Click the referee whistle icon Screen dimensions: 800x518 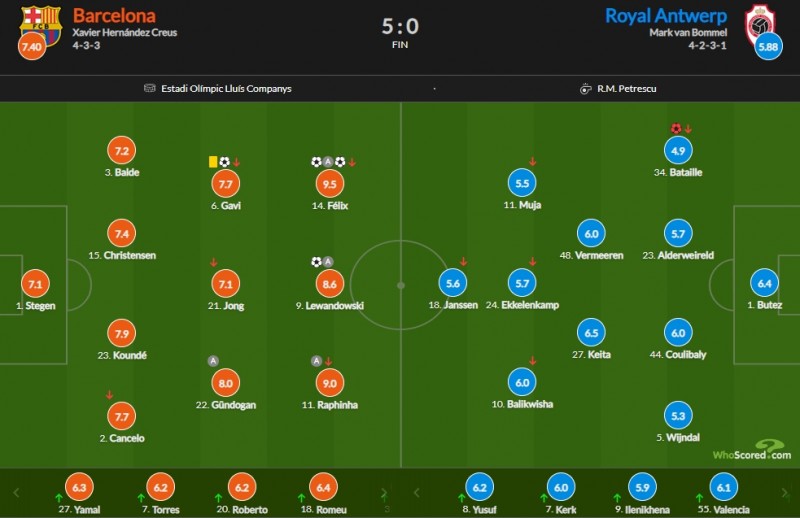pyautogui.click(x=585, y=88)
